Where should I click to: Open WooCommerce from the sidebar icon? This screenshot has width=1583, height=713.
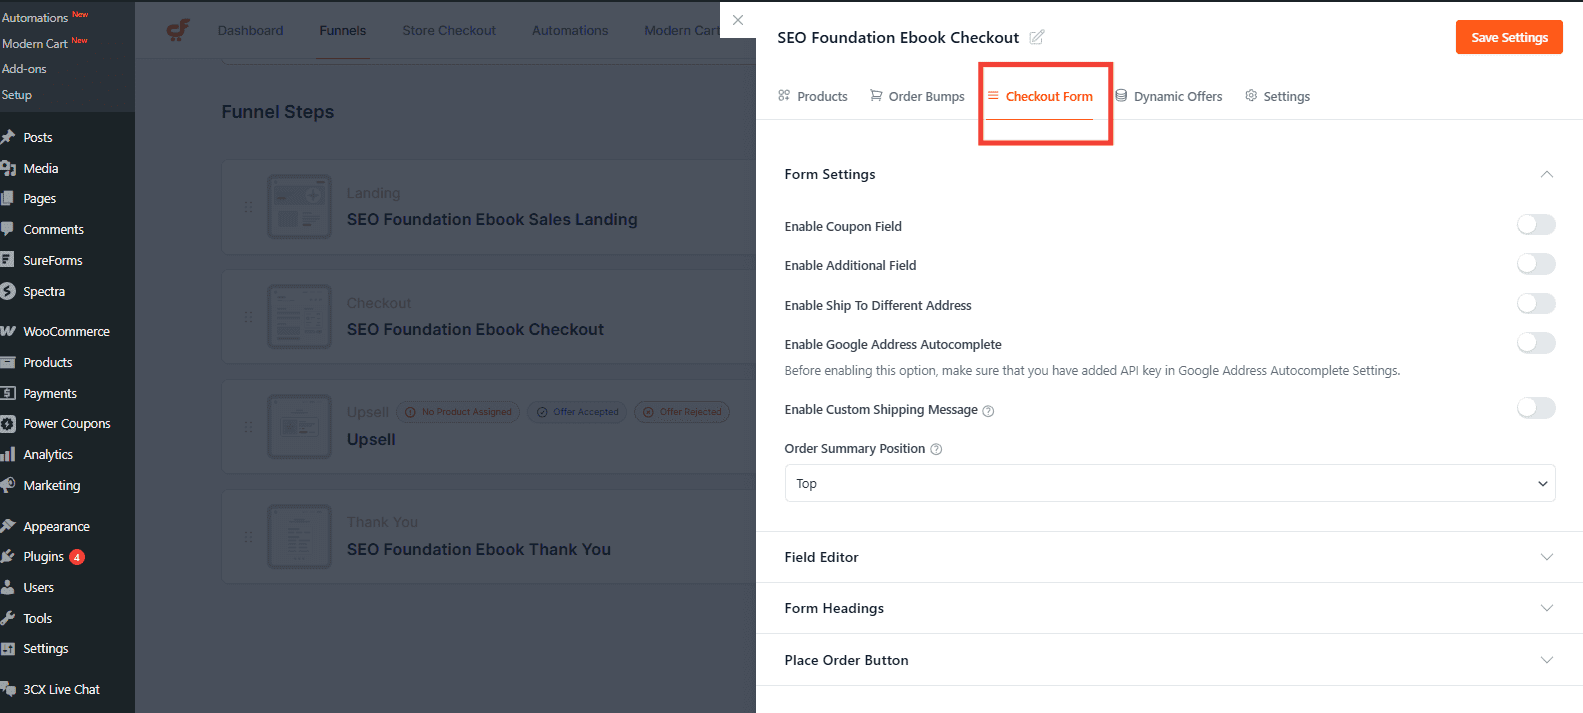click(x=12, y=331)
